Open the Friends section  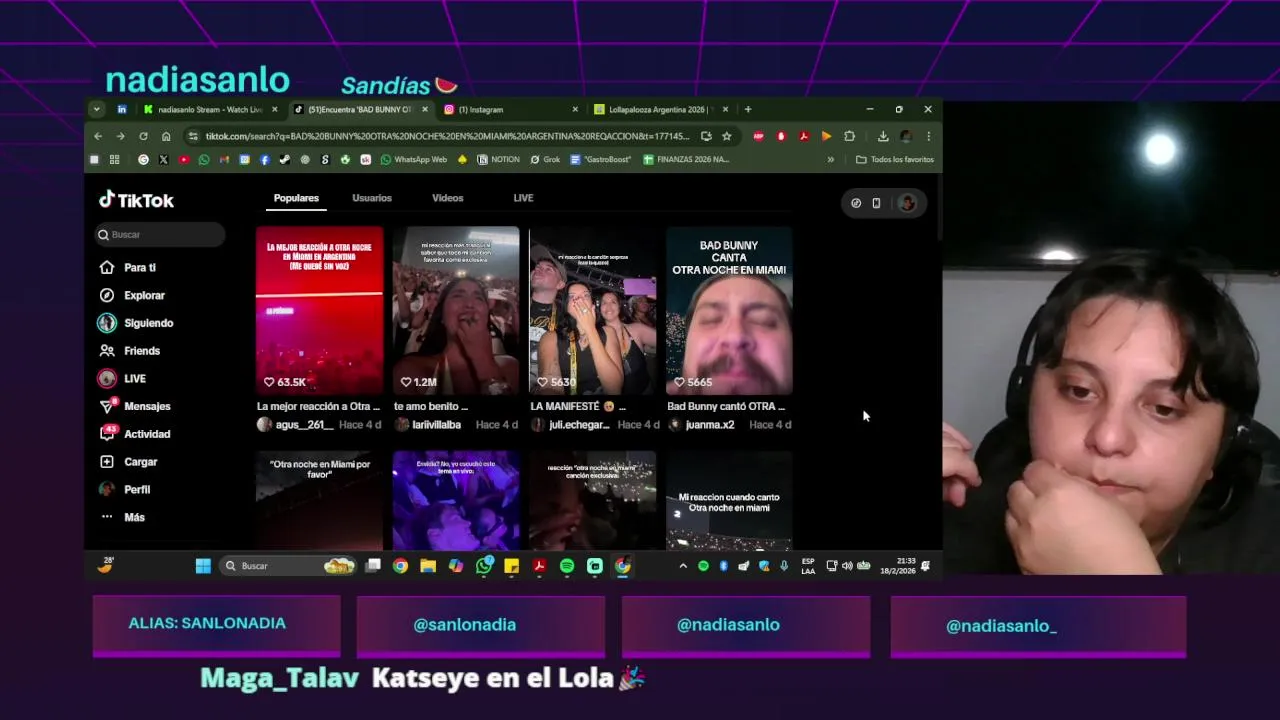129,351
